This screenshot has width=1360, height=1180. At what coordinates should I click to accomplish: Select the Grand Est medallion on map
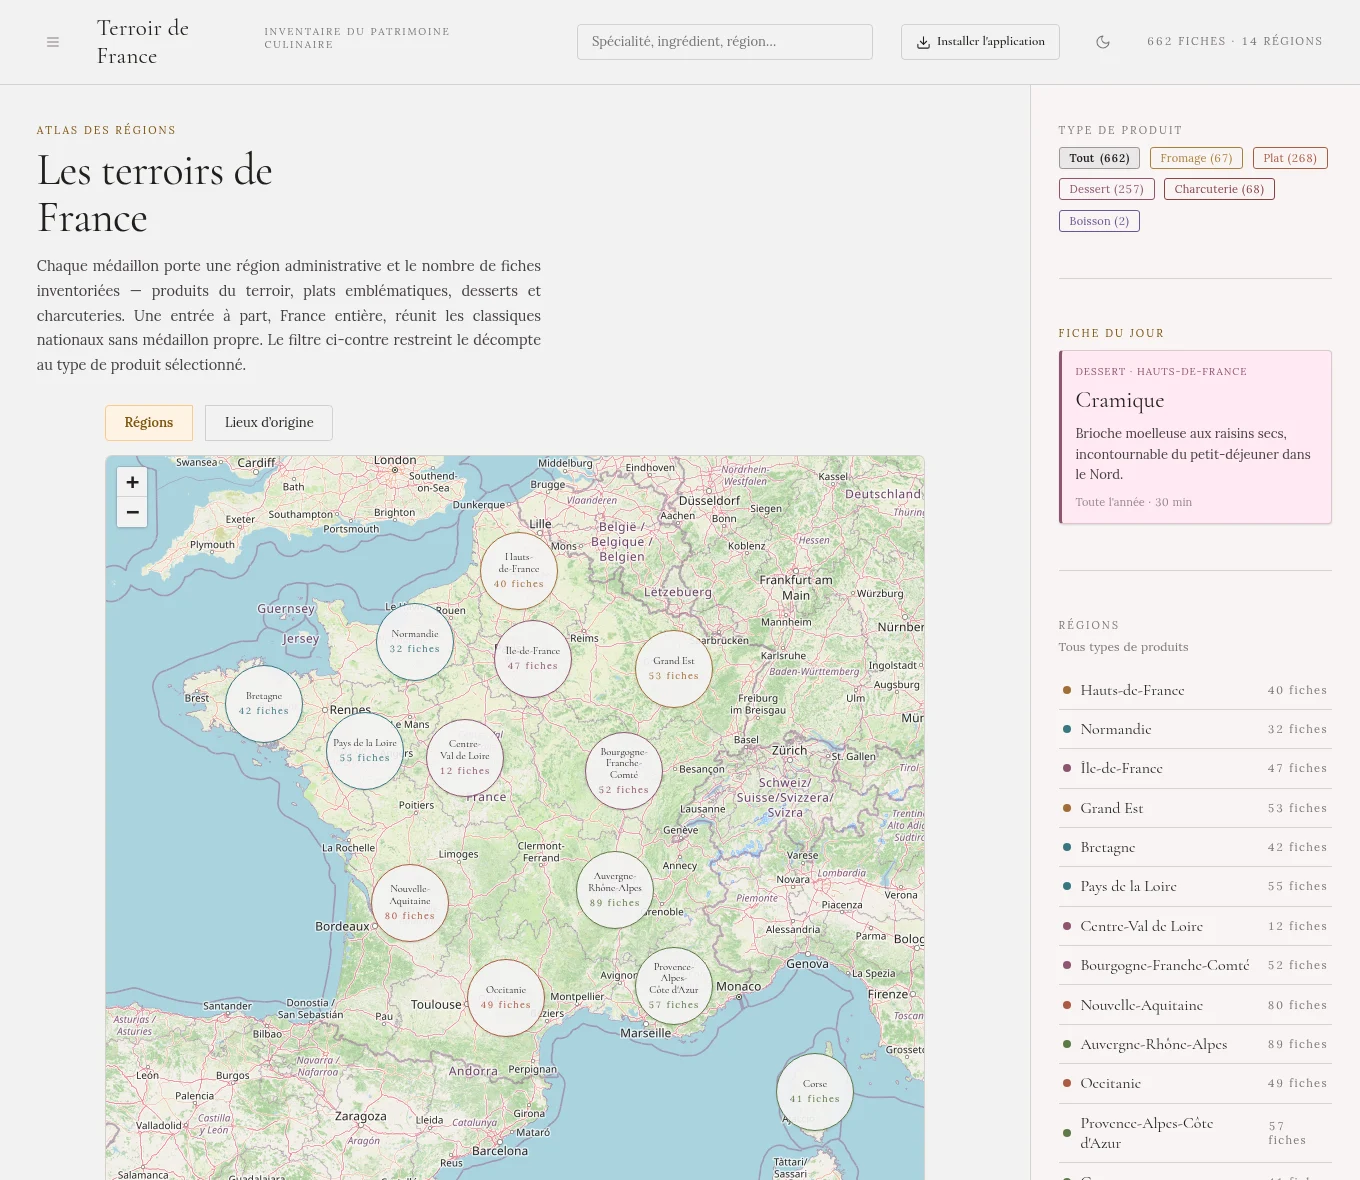pos(675,669)
